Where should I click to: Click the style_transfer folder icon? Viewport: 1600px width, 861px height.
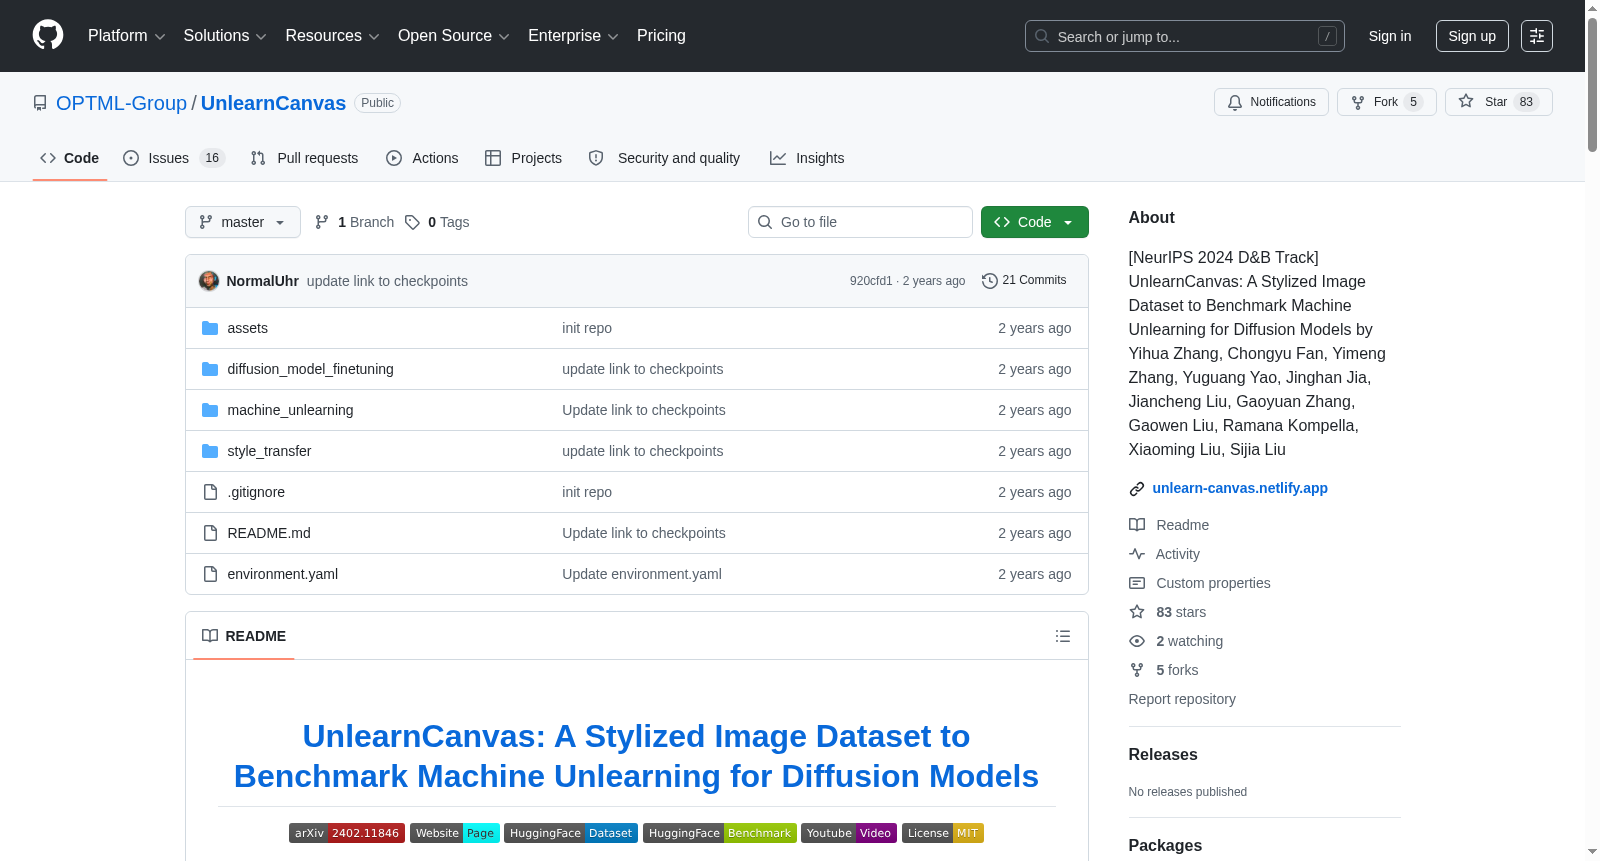pyautogui.click(x=210, y=451)
